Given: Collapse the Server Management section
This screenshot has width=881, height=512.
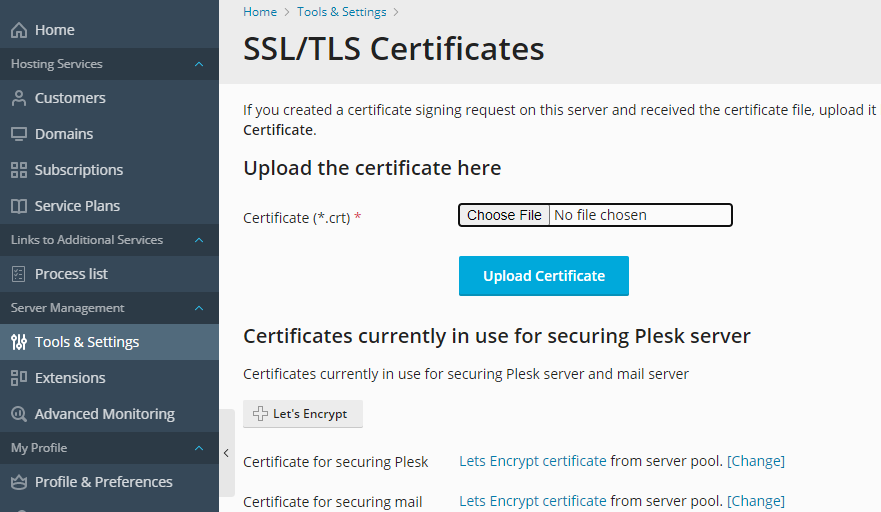Looking at the screenshot, I should (199, 308).
